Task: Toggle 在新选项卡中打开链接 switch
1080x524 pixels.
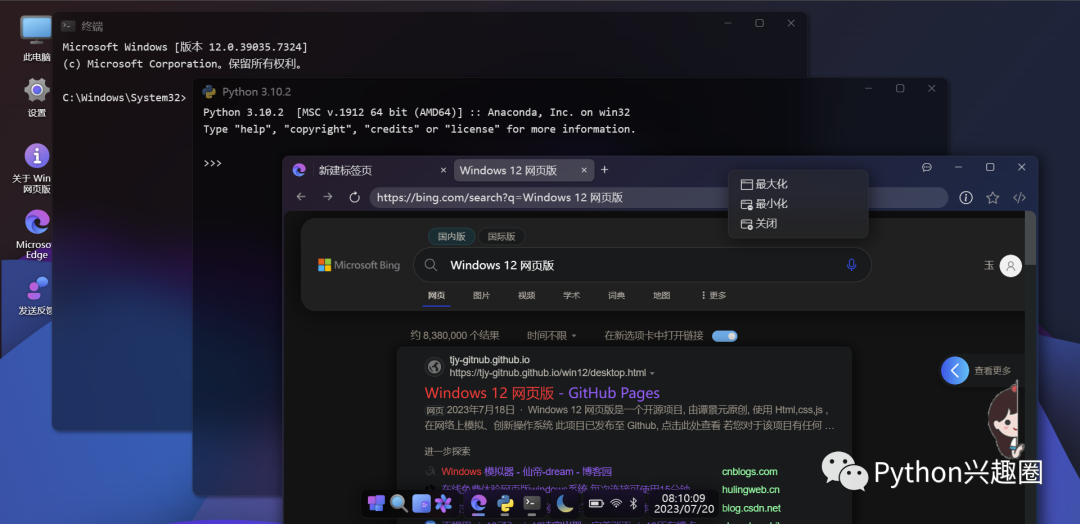Action: tap(725, 336)
